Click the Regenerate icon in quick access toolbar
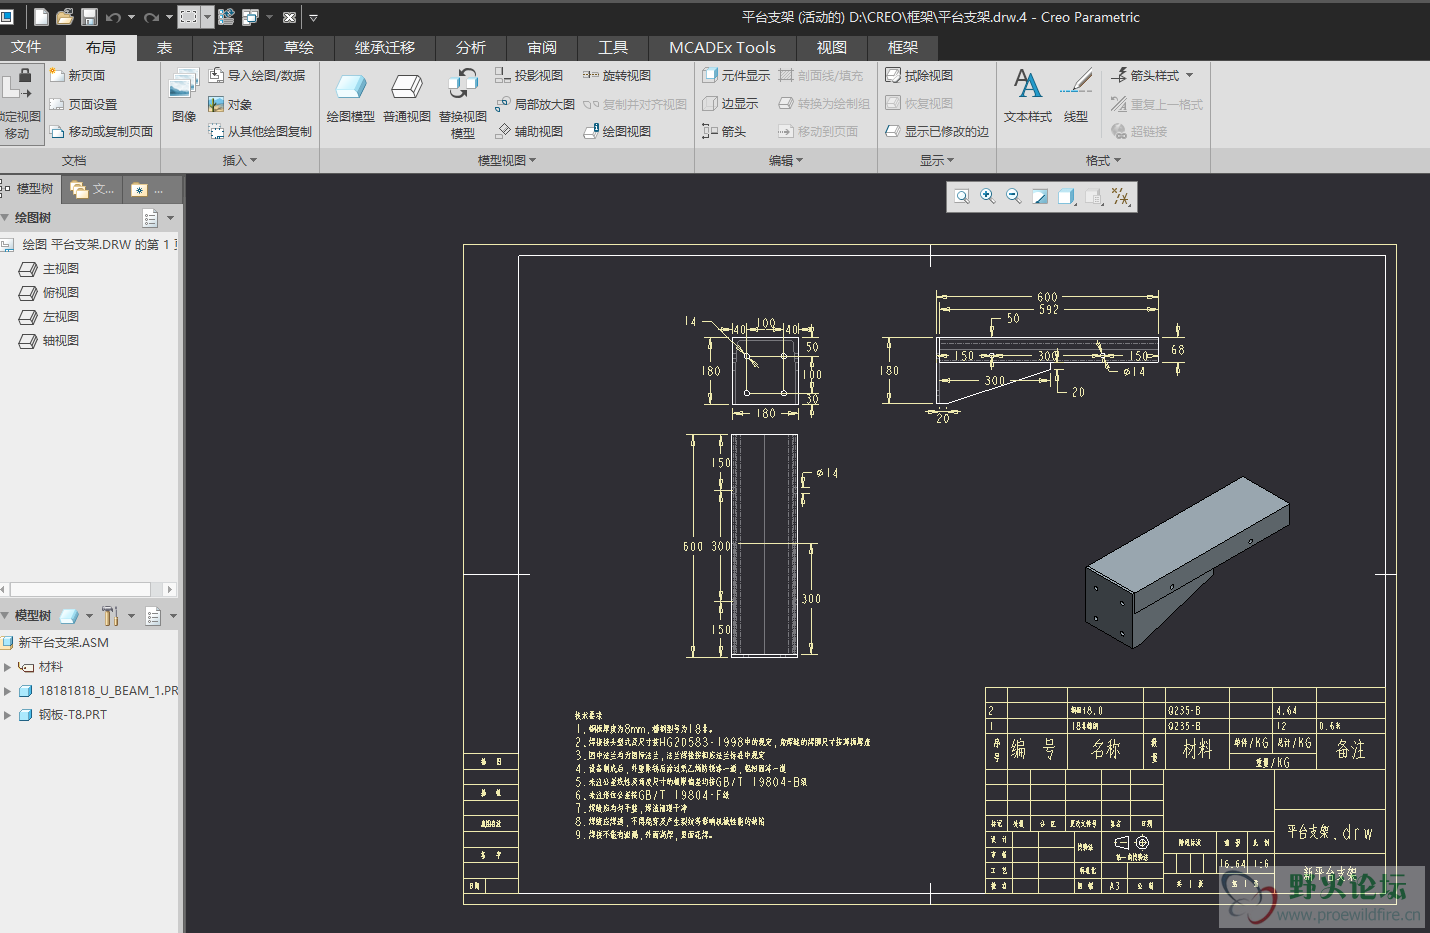 tap(226, 17)
